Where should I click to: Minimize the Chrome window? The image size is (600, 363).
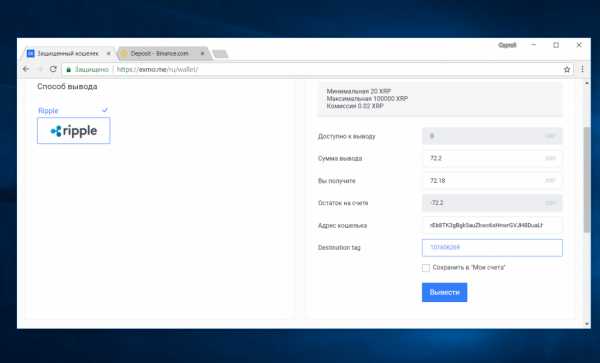533,45
